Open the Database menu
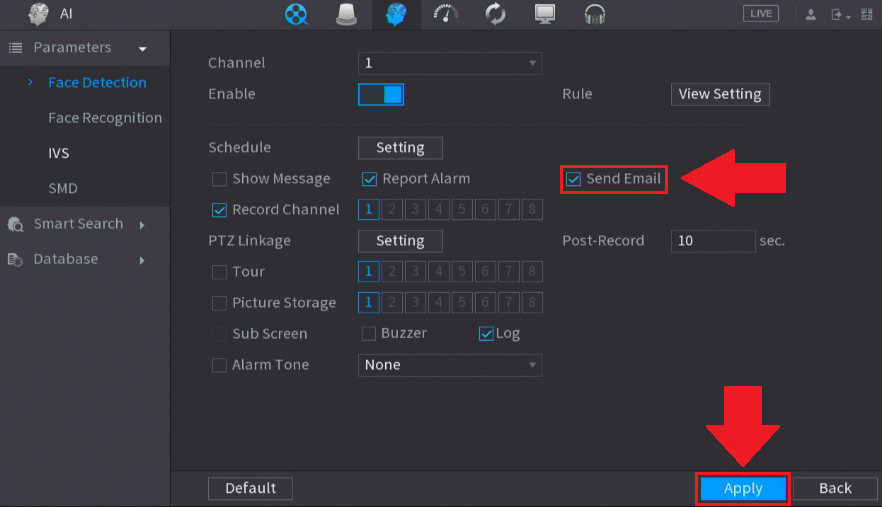Image resolution: width=882 pixels, height=507 pixels. pyautogui.click(x=66, y=259)
